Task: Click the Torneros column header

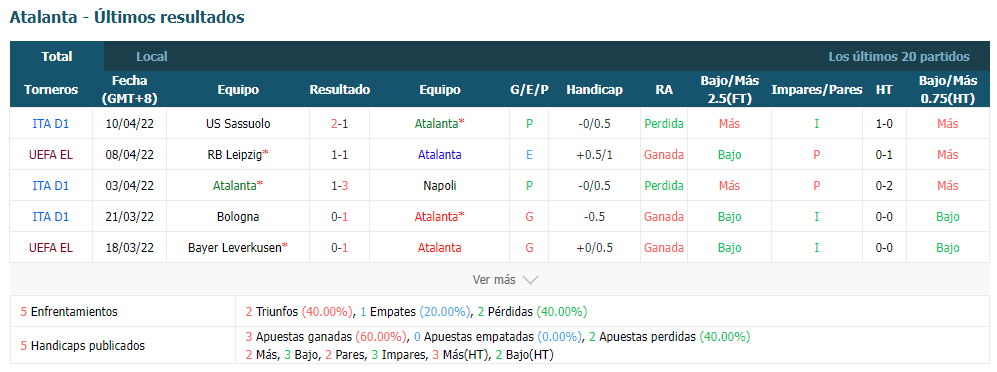Action: [51, 90]
